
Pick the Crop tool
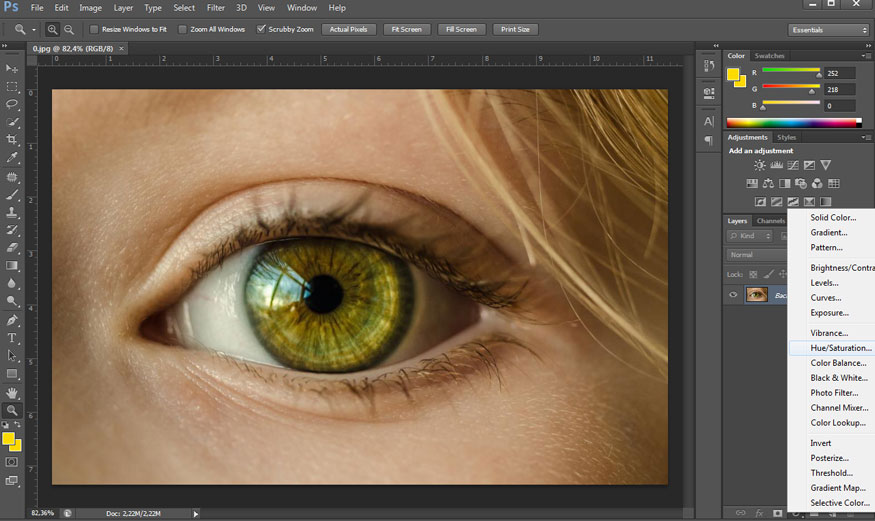point(12,140)
